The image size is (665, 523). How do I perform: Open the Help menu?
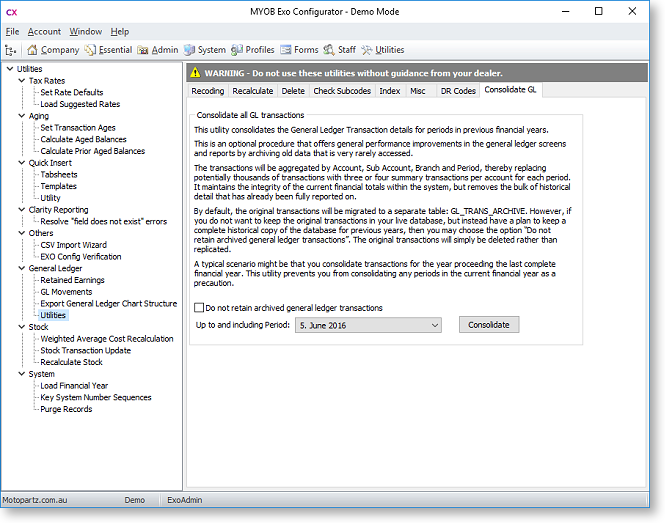pos(120,31)
